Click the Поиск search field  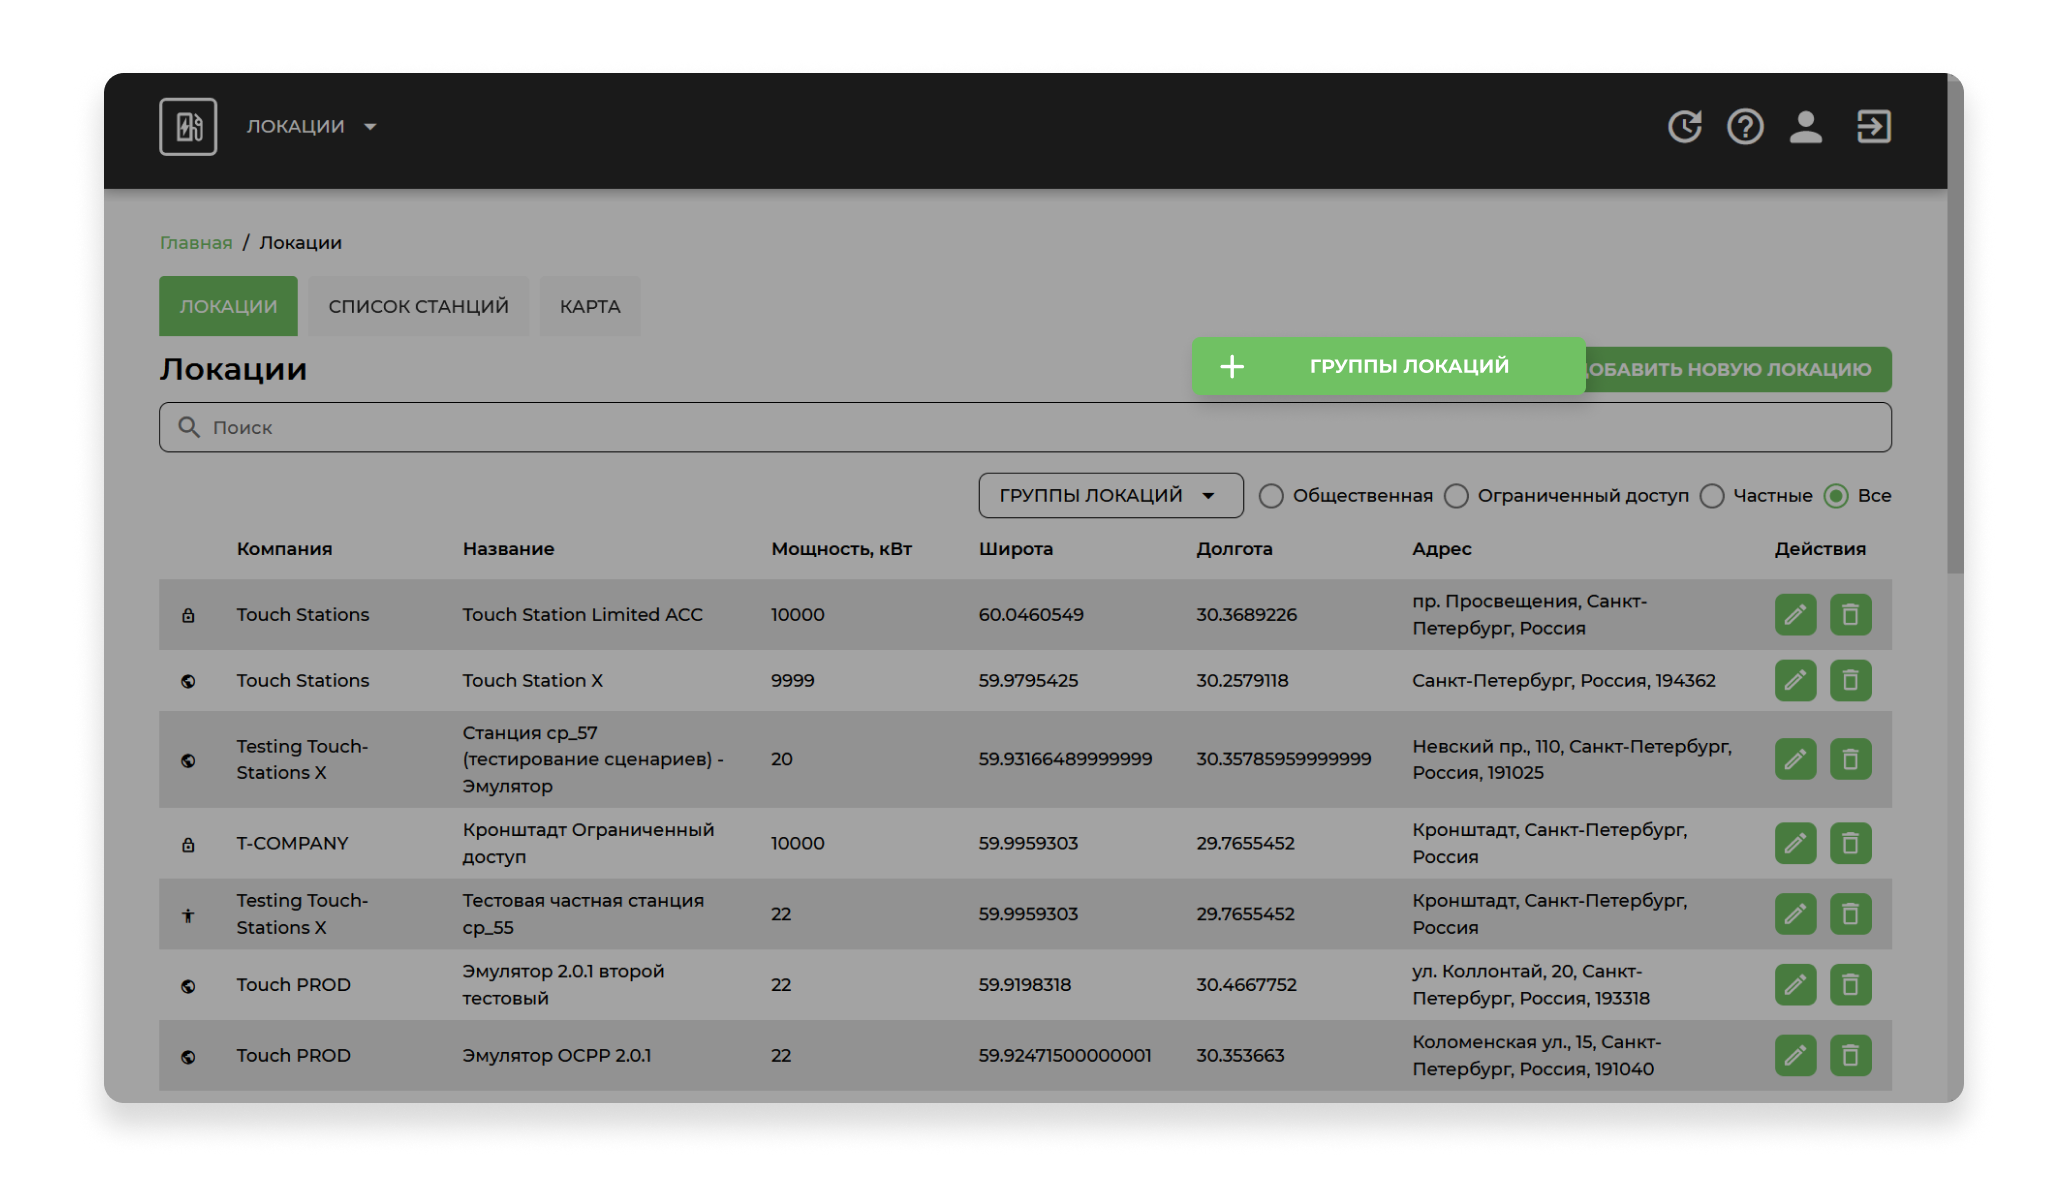pos(1025,428)
